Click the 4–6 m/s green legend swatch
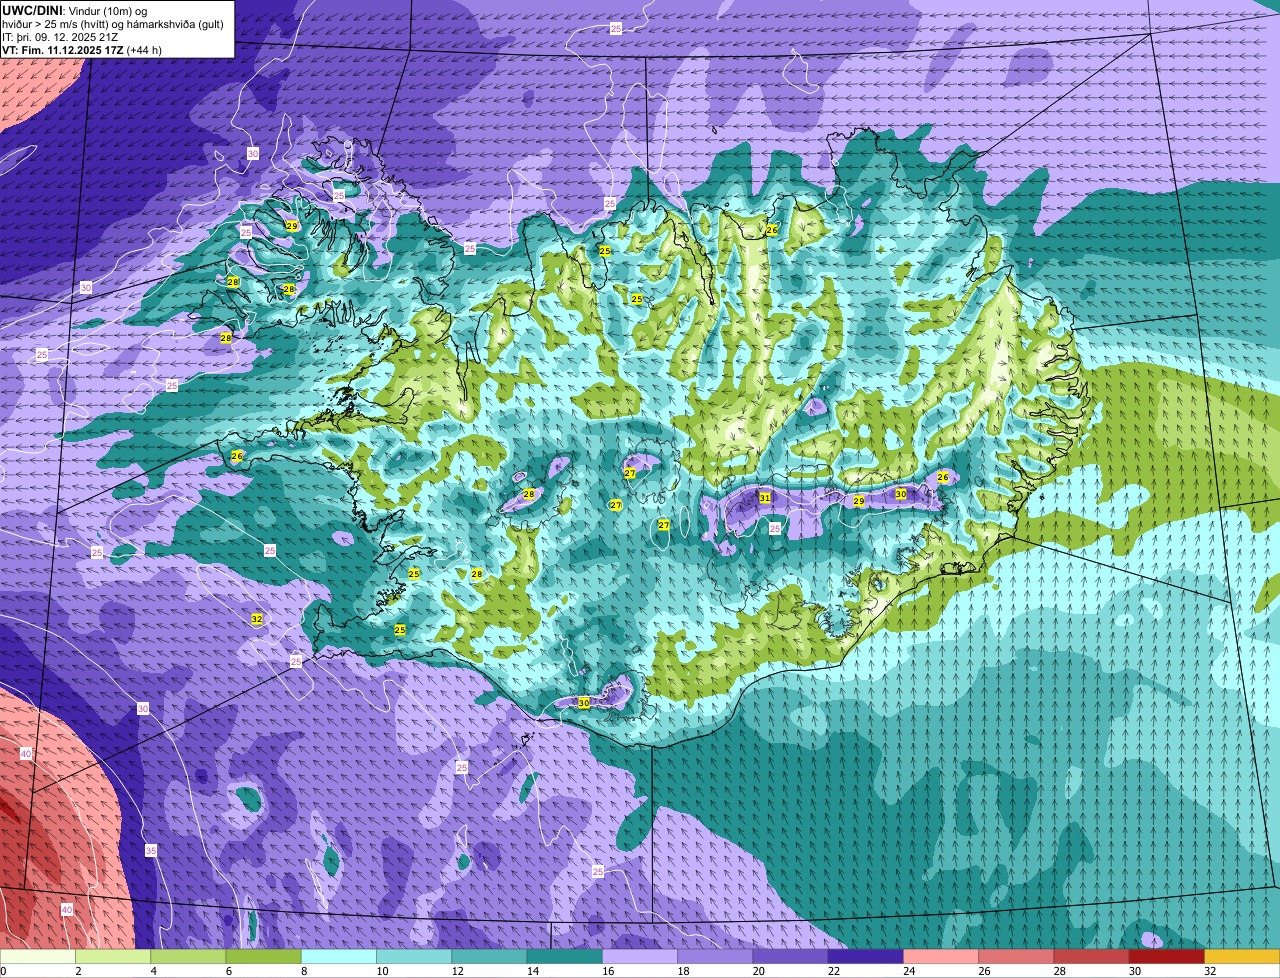Image resolution: width=1280 pixels, height=978 pixels. (188, 956)
